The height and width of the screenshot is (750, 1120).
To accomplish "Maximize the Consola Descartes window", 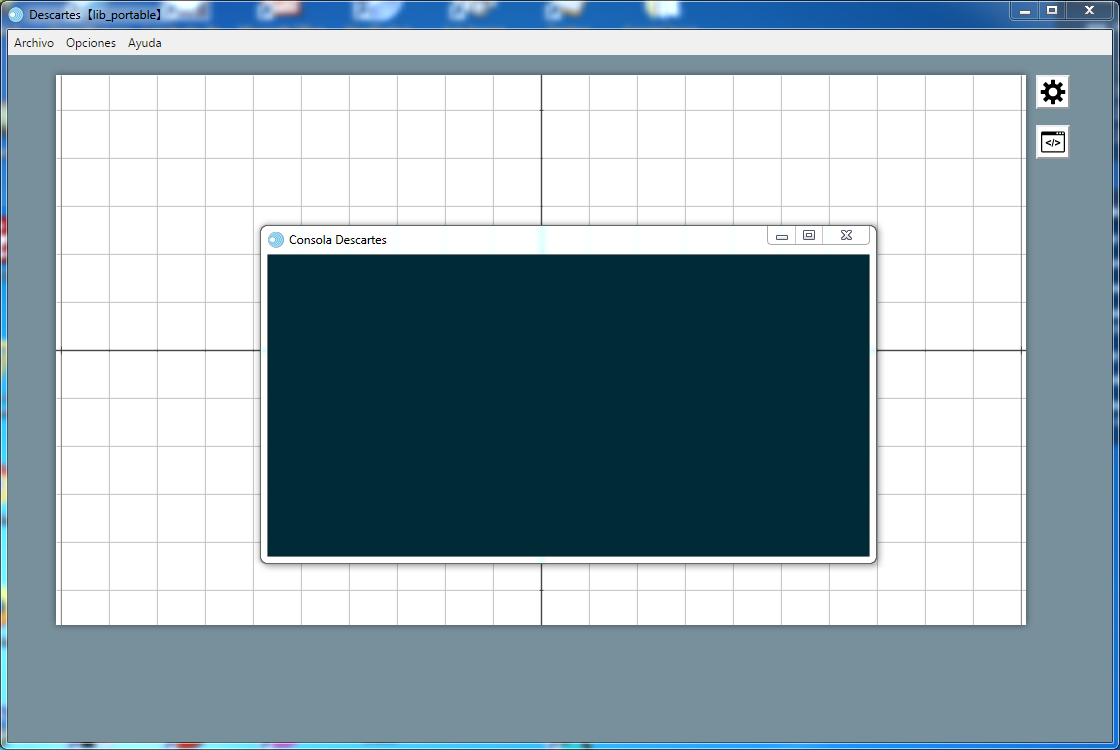I will point(809,236).
